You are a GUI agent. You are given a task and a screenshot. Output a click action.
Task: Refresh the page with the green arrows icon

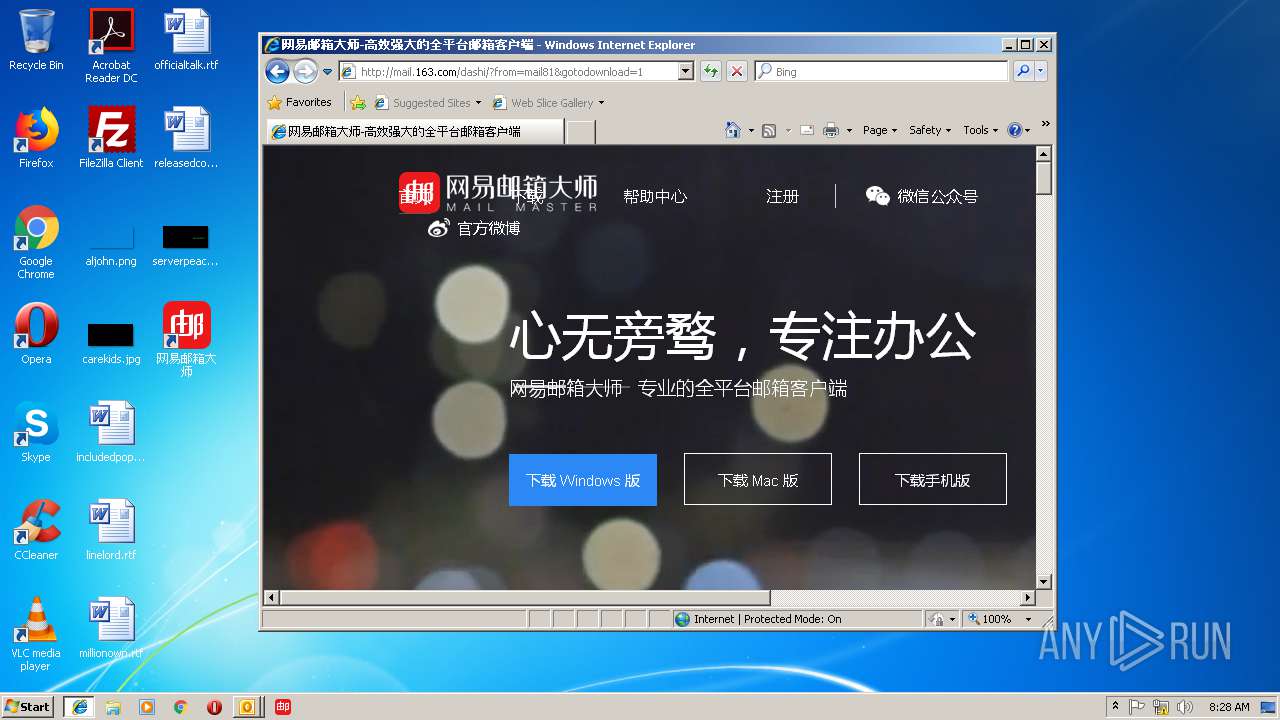coord(710,72)
